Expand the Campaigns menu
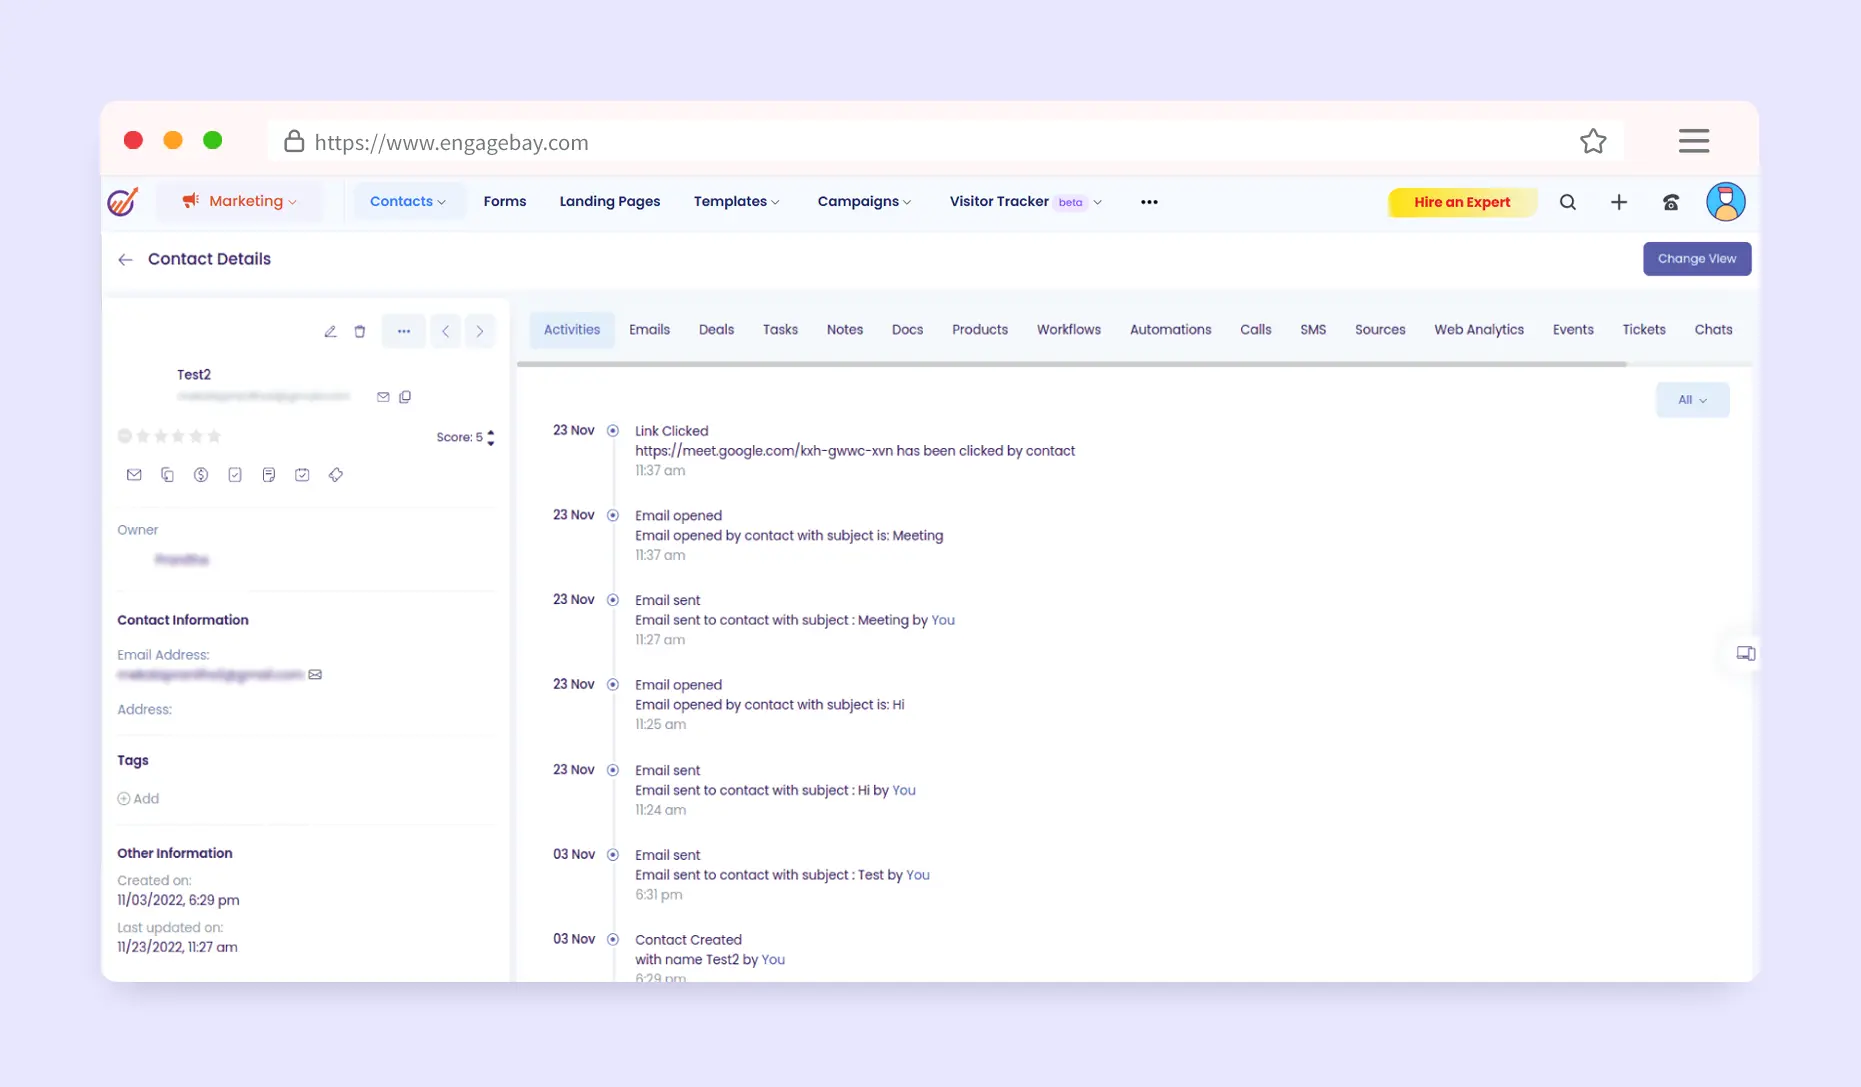The height and width of the screenshot is (1087, 1861). [864, 202]
